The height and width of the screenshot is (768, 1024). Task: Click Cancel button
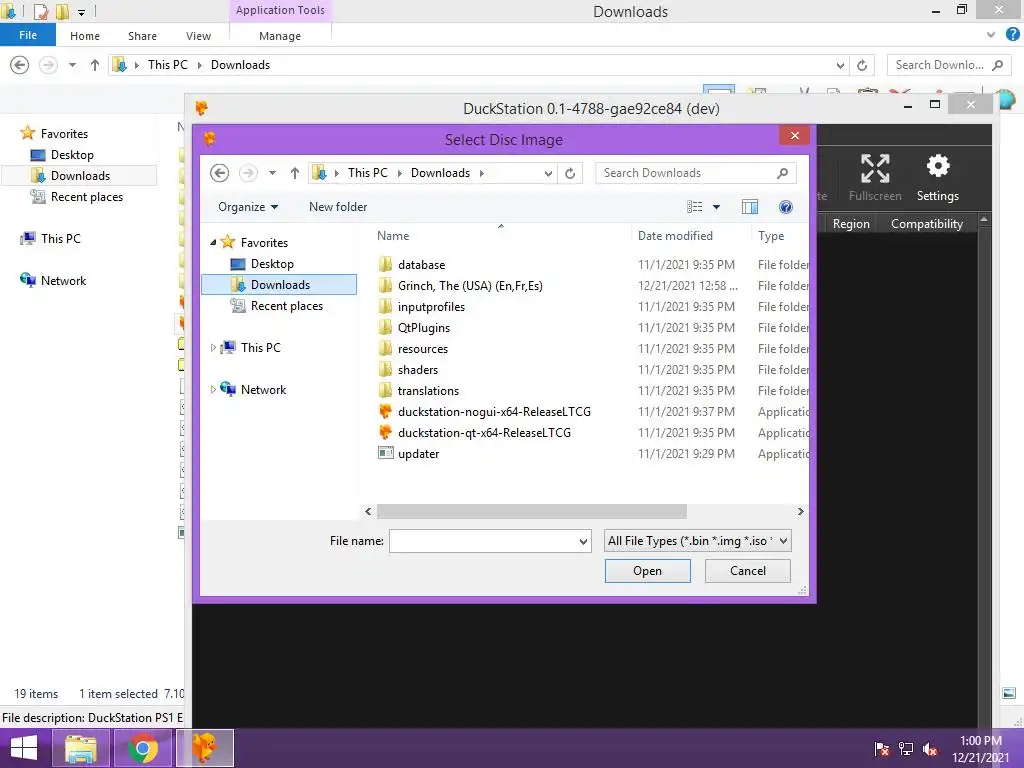748,571
